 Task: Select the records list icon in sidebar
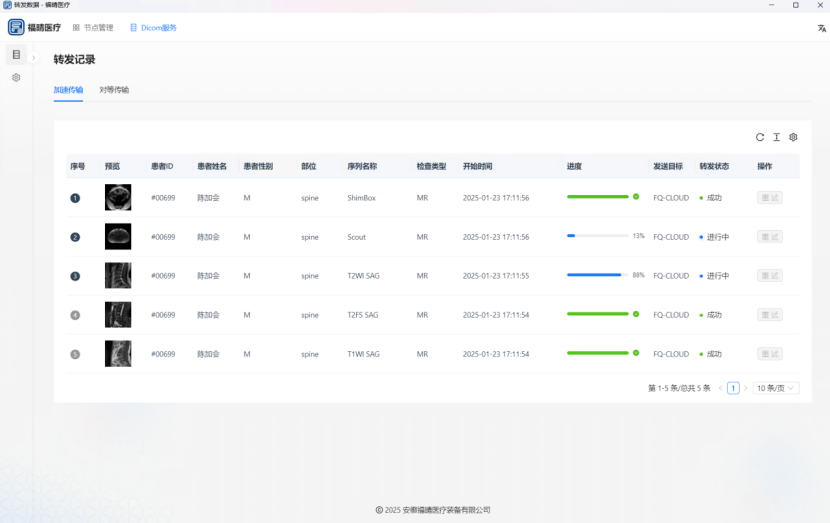(x=16, y=54)
